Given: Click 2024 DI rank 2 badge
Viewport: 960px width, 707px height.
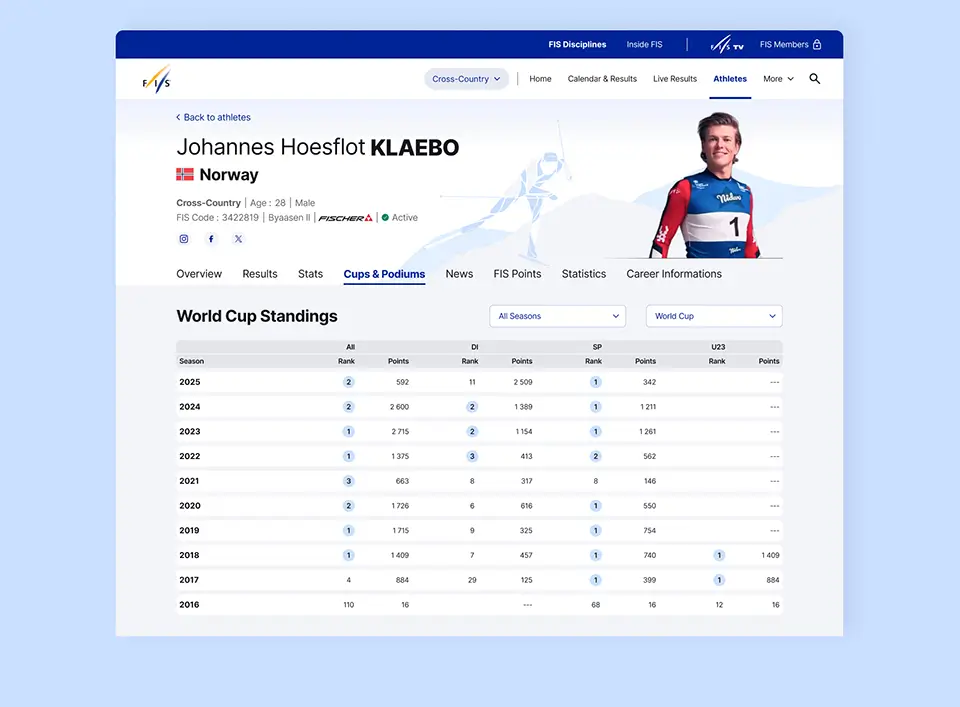Looking at the screenshot, I should 472,406.
